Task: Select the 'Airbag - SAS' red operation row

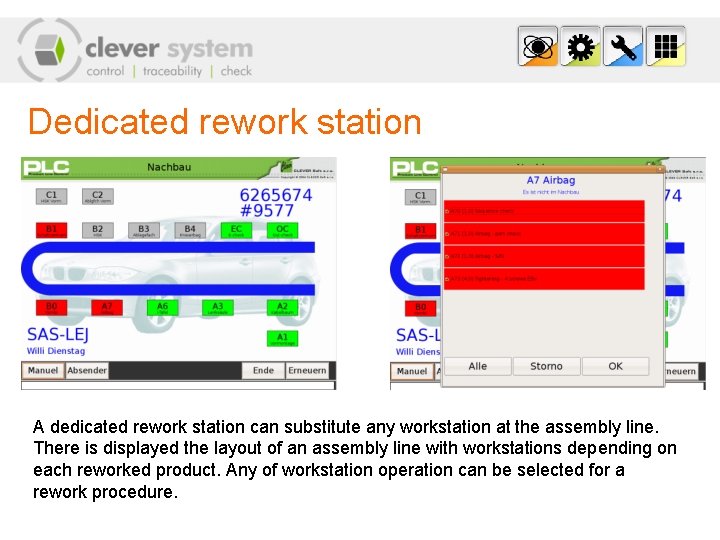Action: (544, 256)
